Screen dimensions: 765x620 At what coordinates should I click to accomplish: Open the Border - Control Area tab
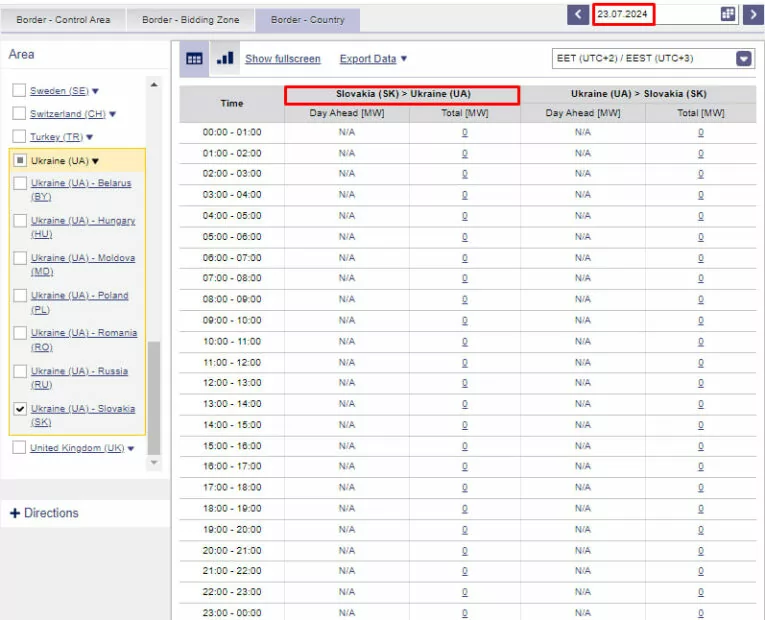pos(63,20)
